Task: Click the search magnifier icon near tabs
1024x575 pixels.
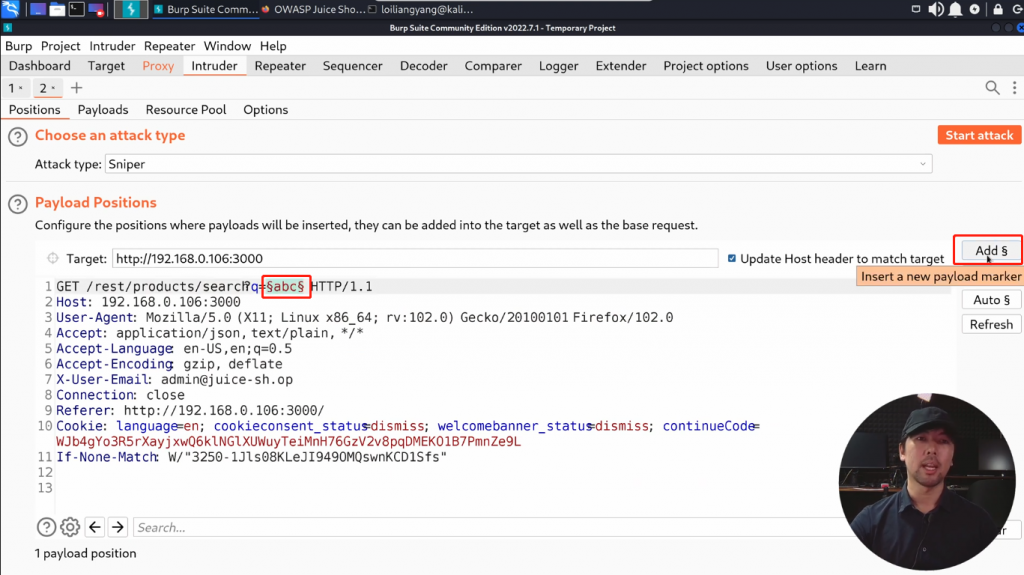Action: tap(992, 88)
